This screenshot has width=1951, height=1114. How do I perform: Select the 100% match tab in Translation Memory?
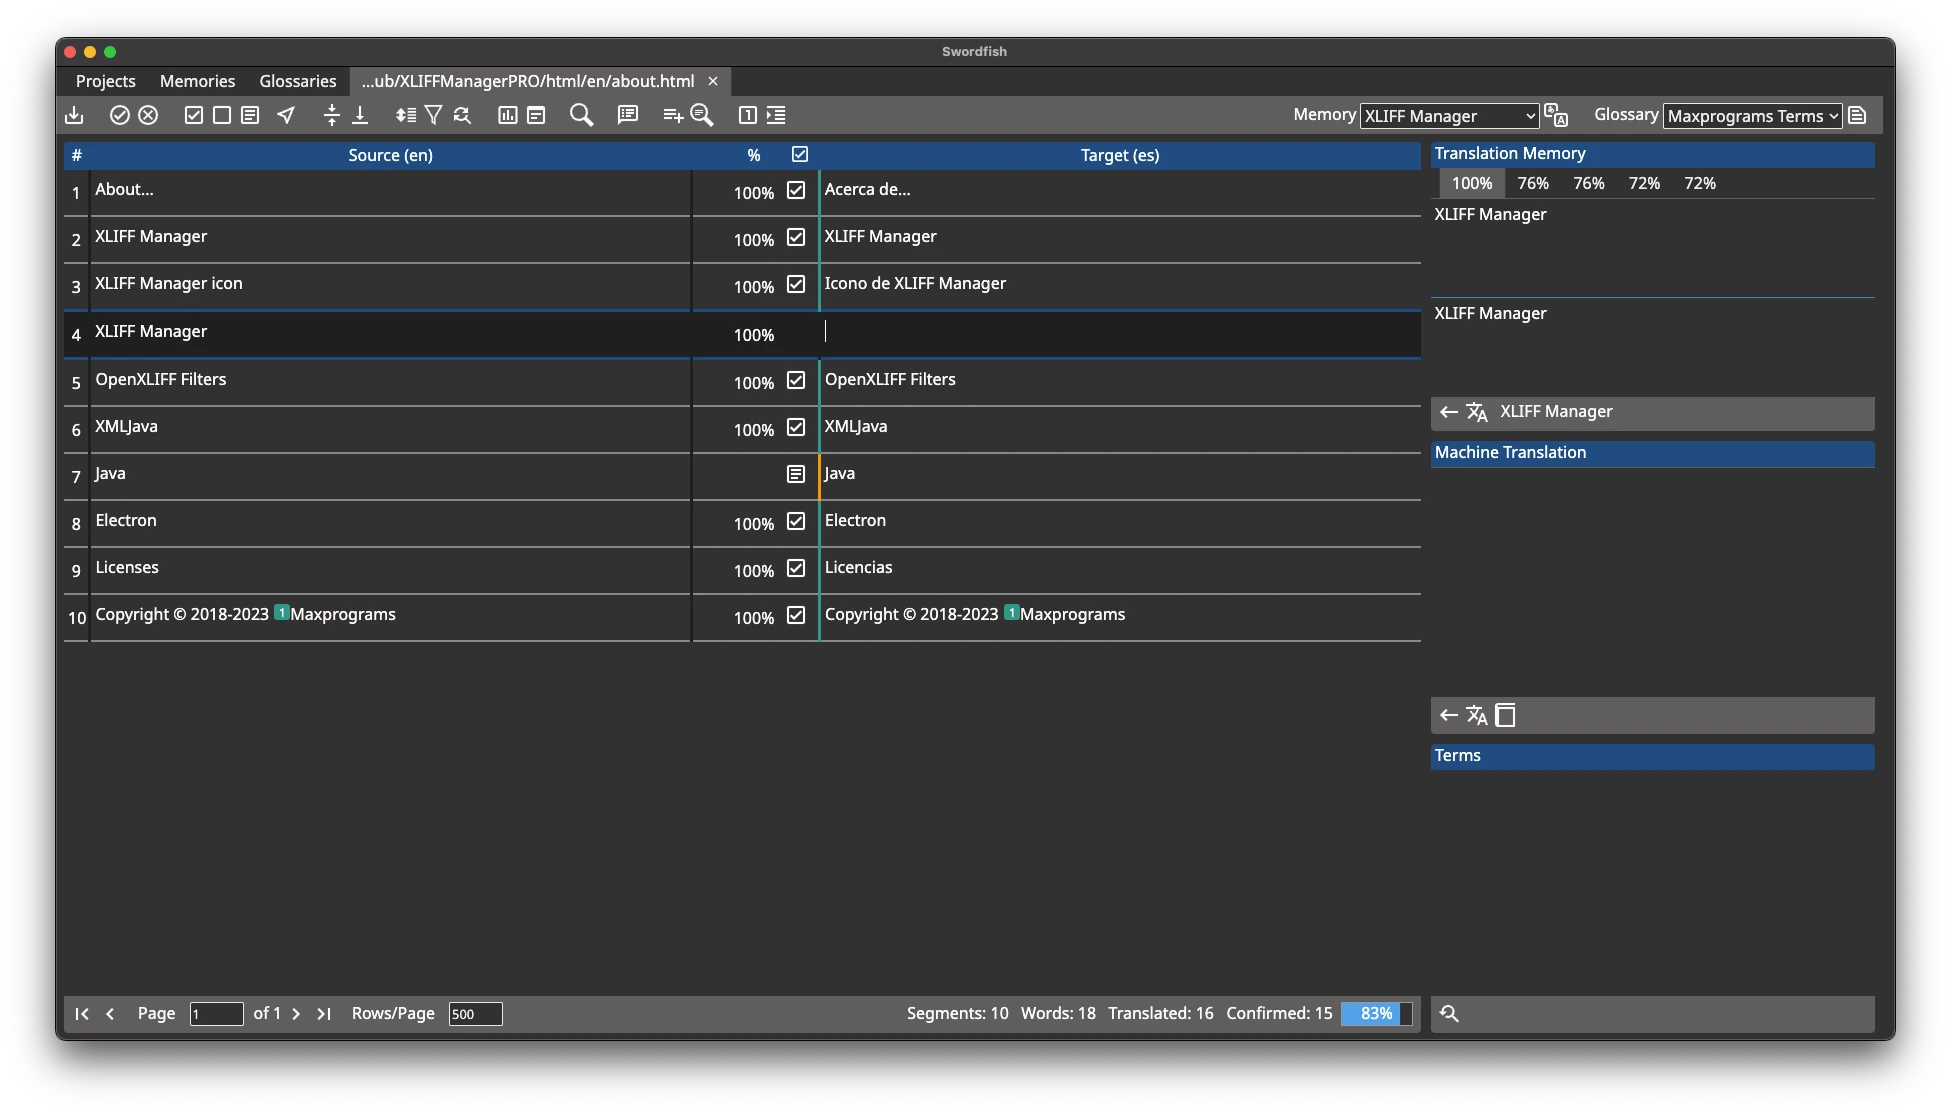coord(1472,183)
